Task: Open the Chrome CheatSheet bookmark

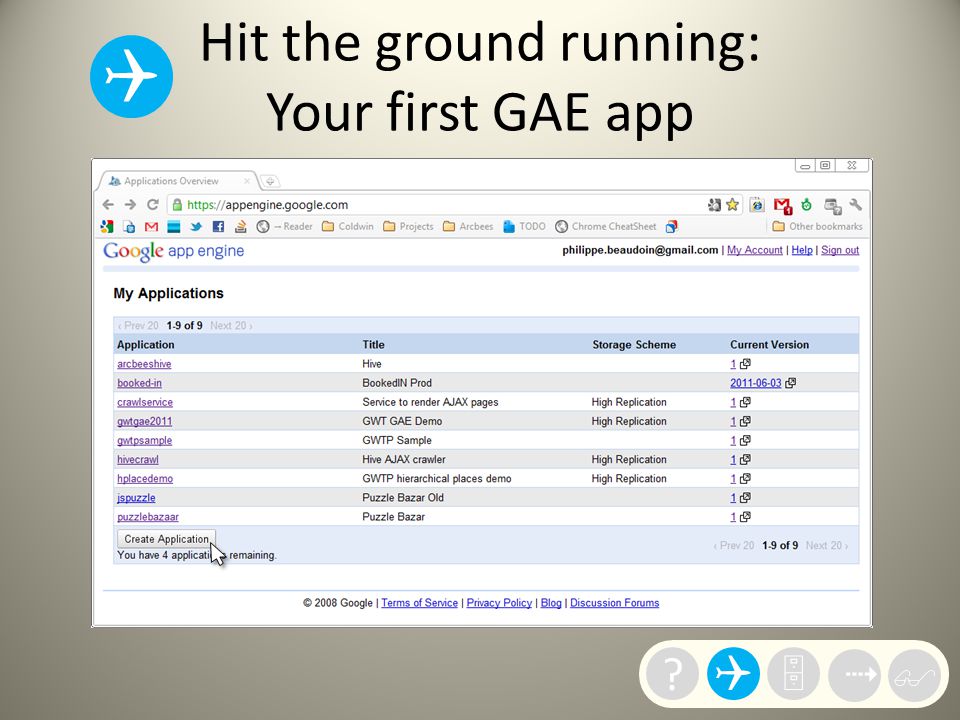Action: [x=606, y=227]
